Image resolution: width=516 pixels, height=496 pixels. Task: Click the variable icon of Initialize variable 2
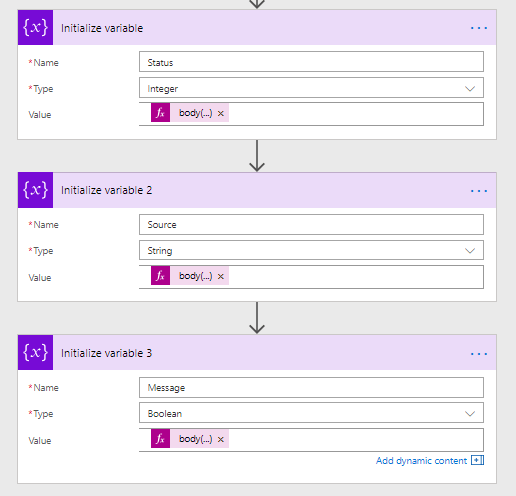(35, 190)
